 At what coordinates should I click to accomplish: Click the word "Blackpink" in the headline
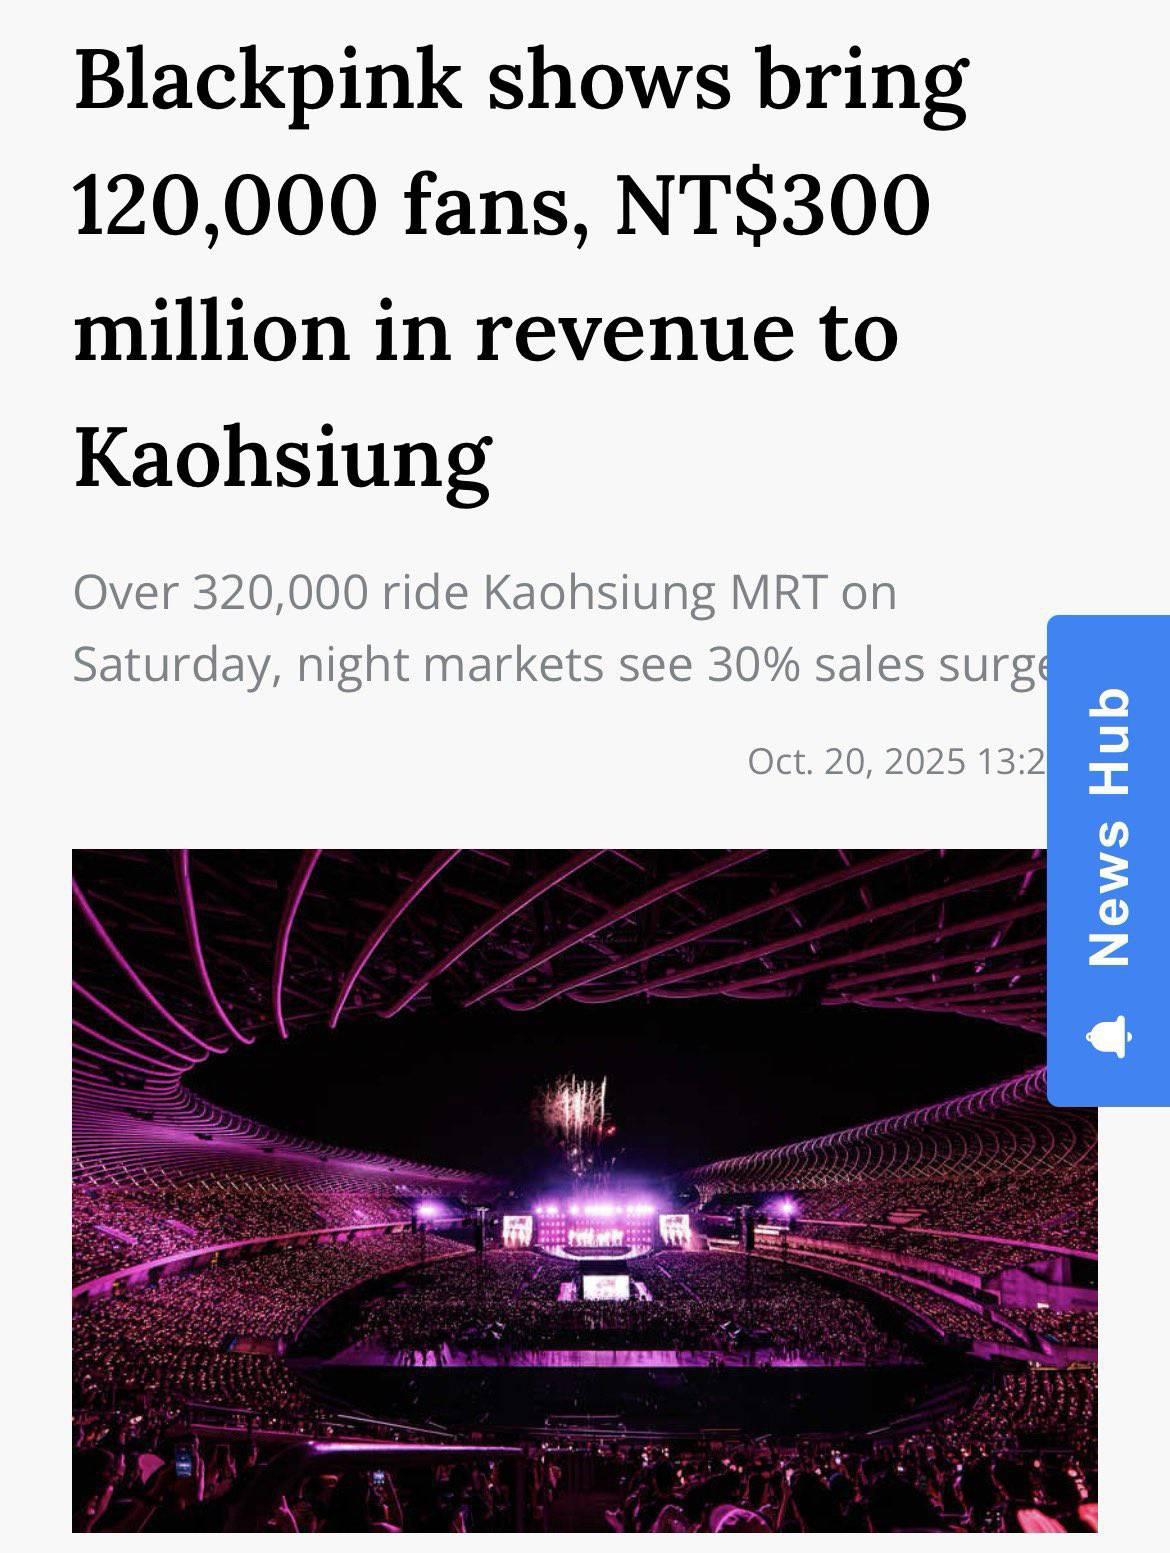point(268,82)
